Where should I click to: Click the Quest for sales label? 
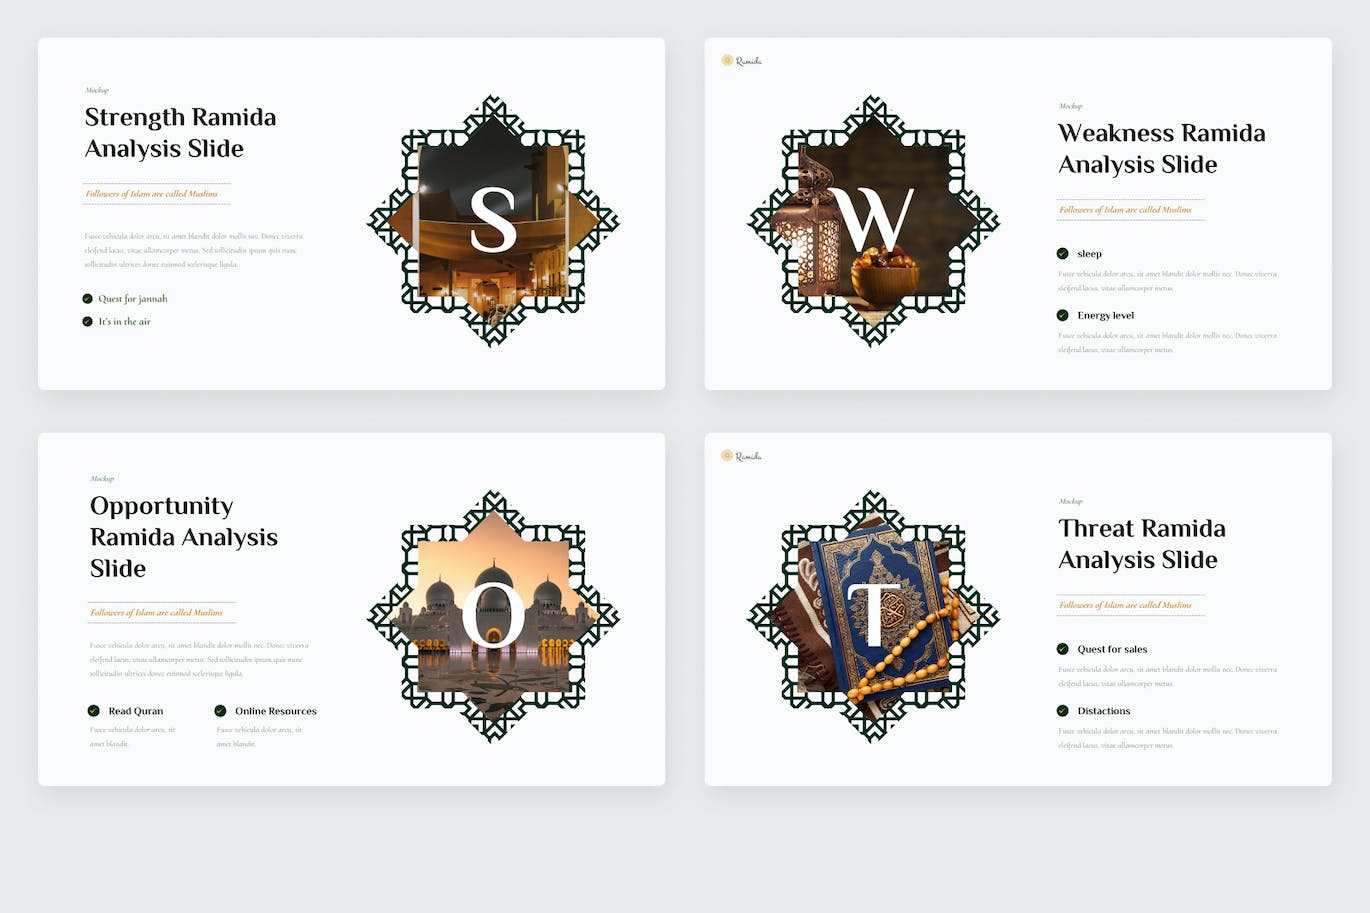[x=1112, y=649]
